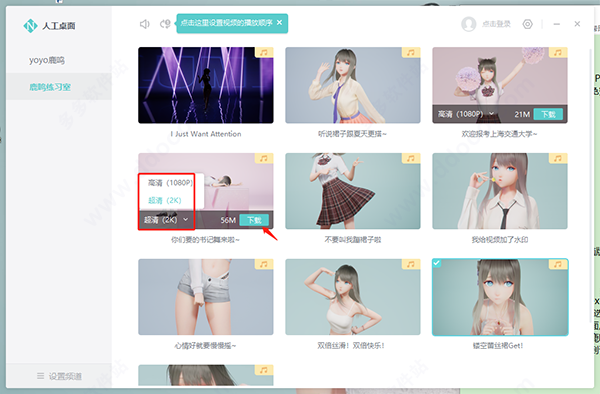Viewport: 600px width, 394px height.
Task: Download the 21M 欢迎报考上海交通大学 video
Action: 548,114
